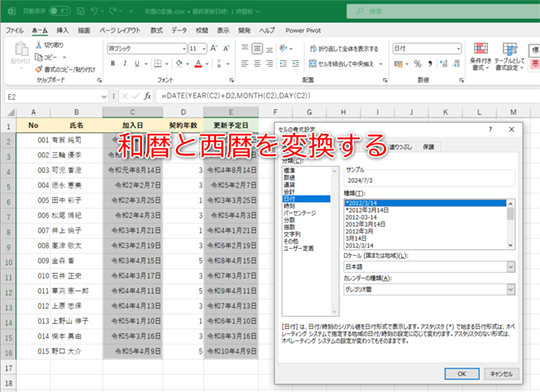Open the Calendar type dropdown
Screen dimensions: 540x392
511,289
